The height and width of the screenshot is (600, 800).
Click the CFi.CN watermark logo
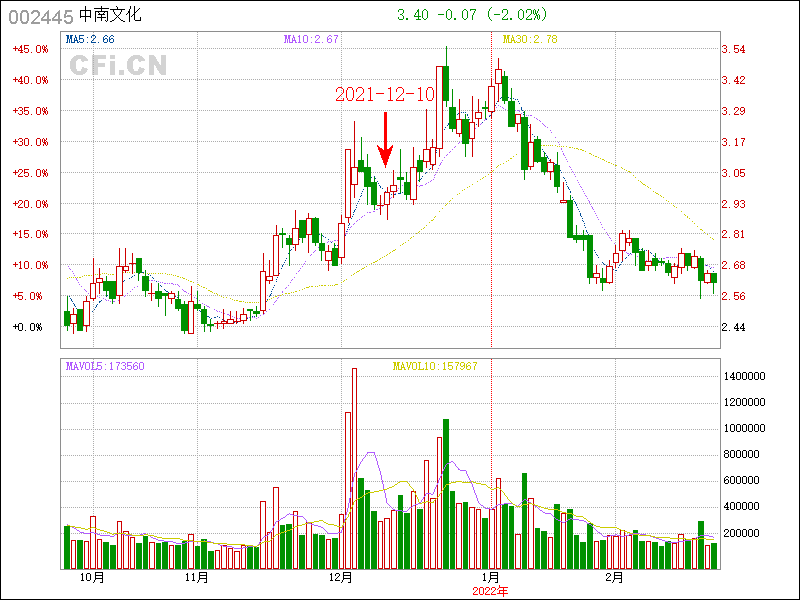point(118,65)
